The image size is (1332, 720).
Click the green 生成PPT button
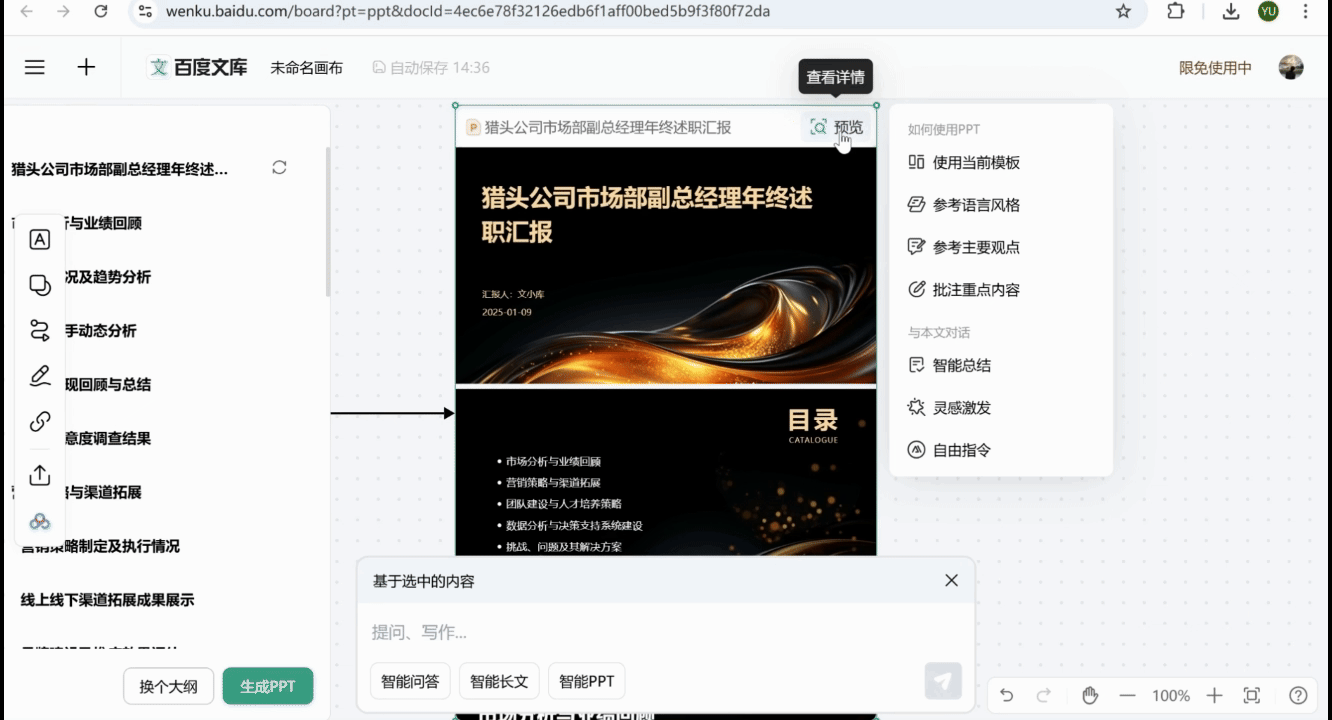click(267, 686)
